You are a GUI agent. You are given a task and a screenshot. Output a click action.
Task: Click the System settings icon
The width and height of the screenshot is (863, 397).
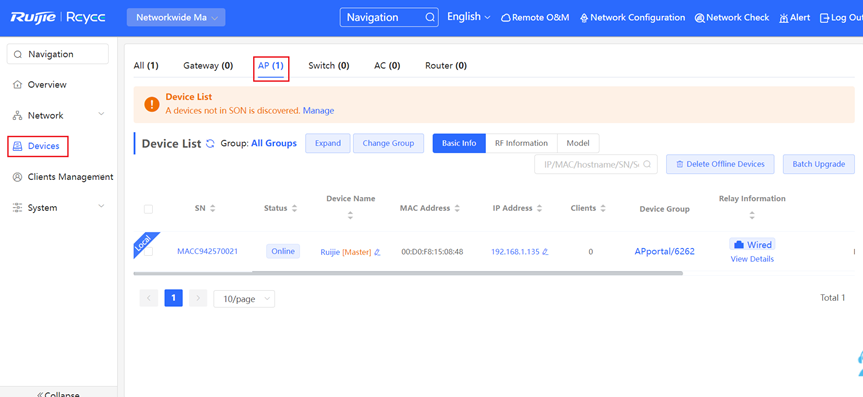coord(17,208)
